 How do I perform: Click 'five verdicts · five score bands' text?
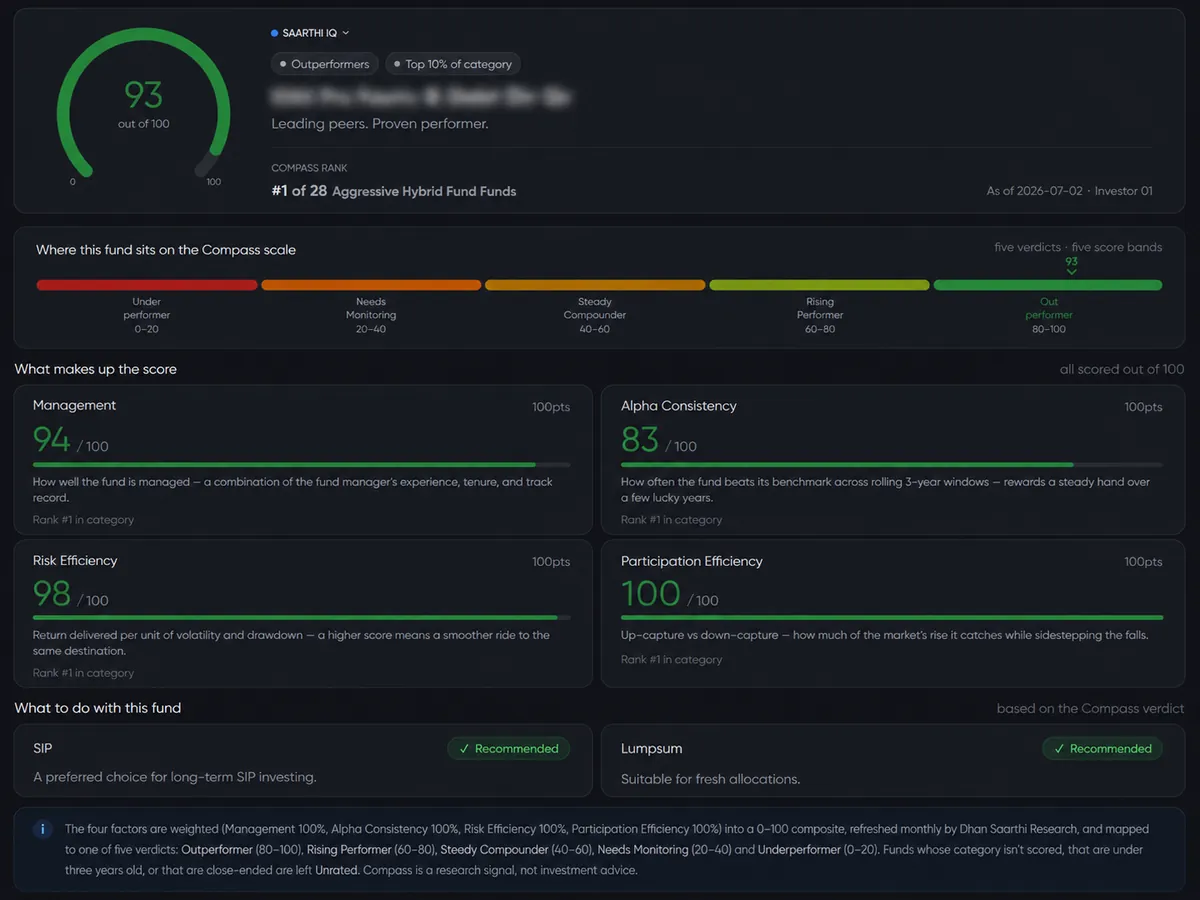pos(1078,247)
